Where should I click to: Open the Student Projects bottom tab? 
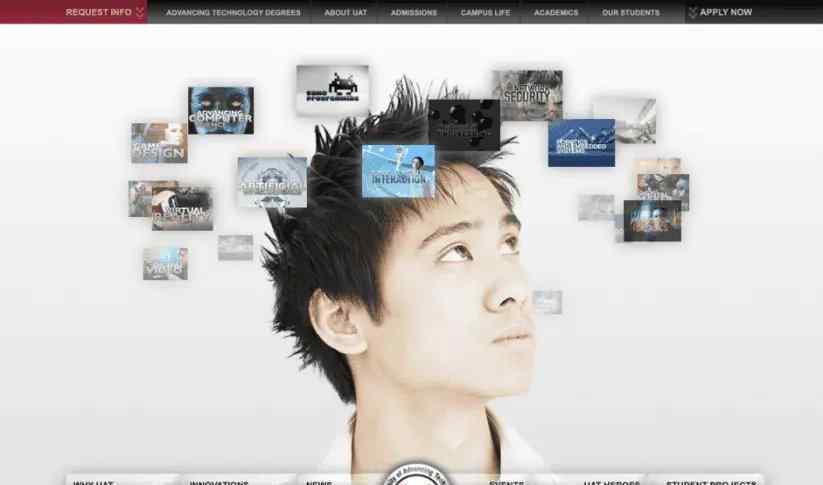point(711,482)
